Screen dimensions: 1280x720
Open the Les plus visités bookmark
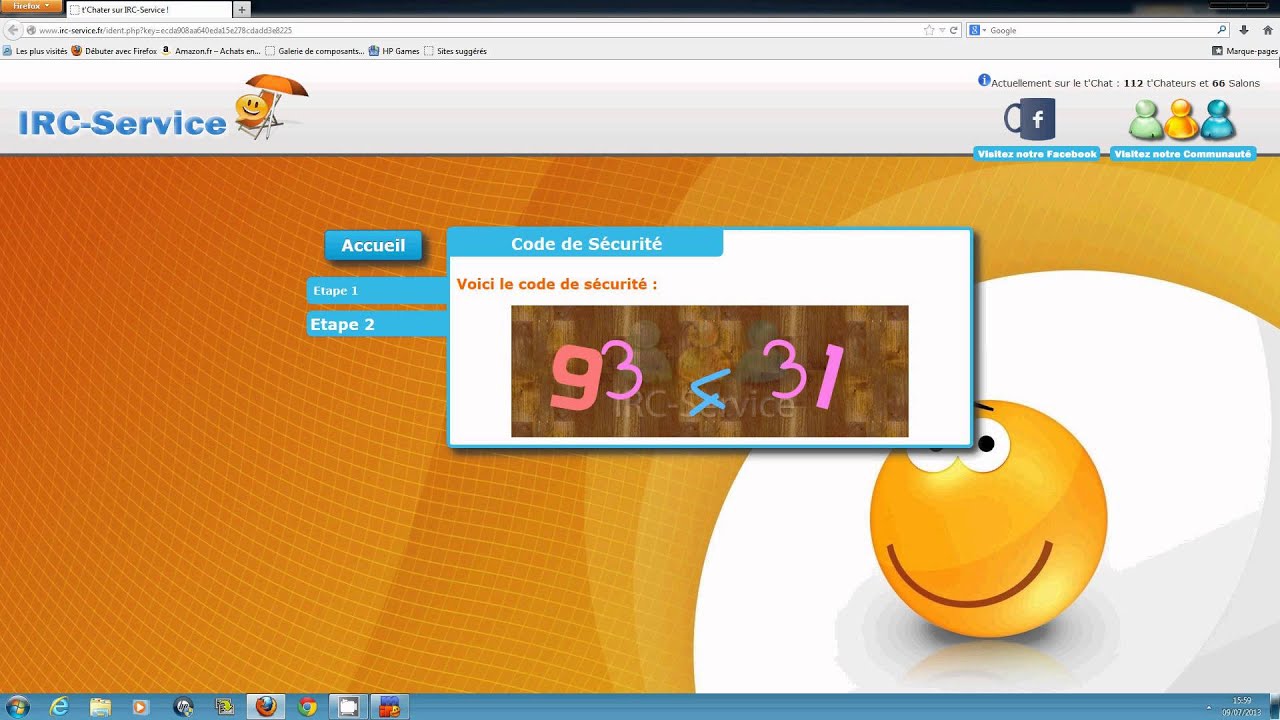(35, 51)
